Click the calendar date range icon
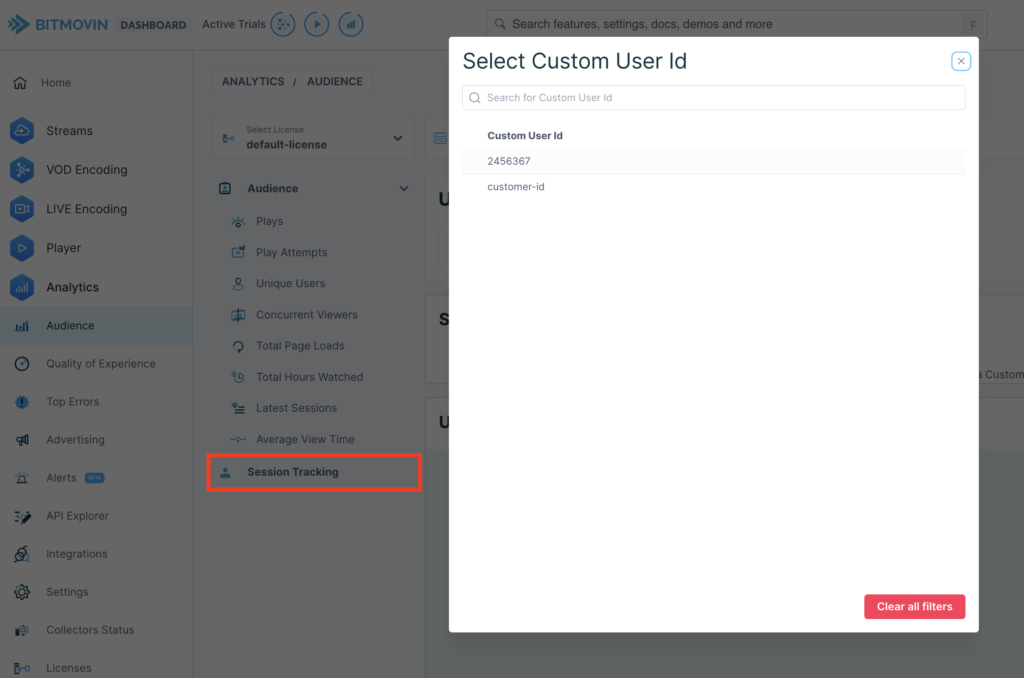This screenshot has height=678, width=1024. pos(440,138)
